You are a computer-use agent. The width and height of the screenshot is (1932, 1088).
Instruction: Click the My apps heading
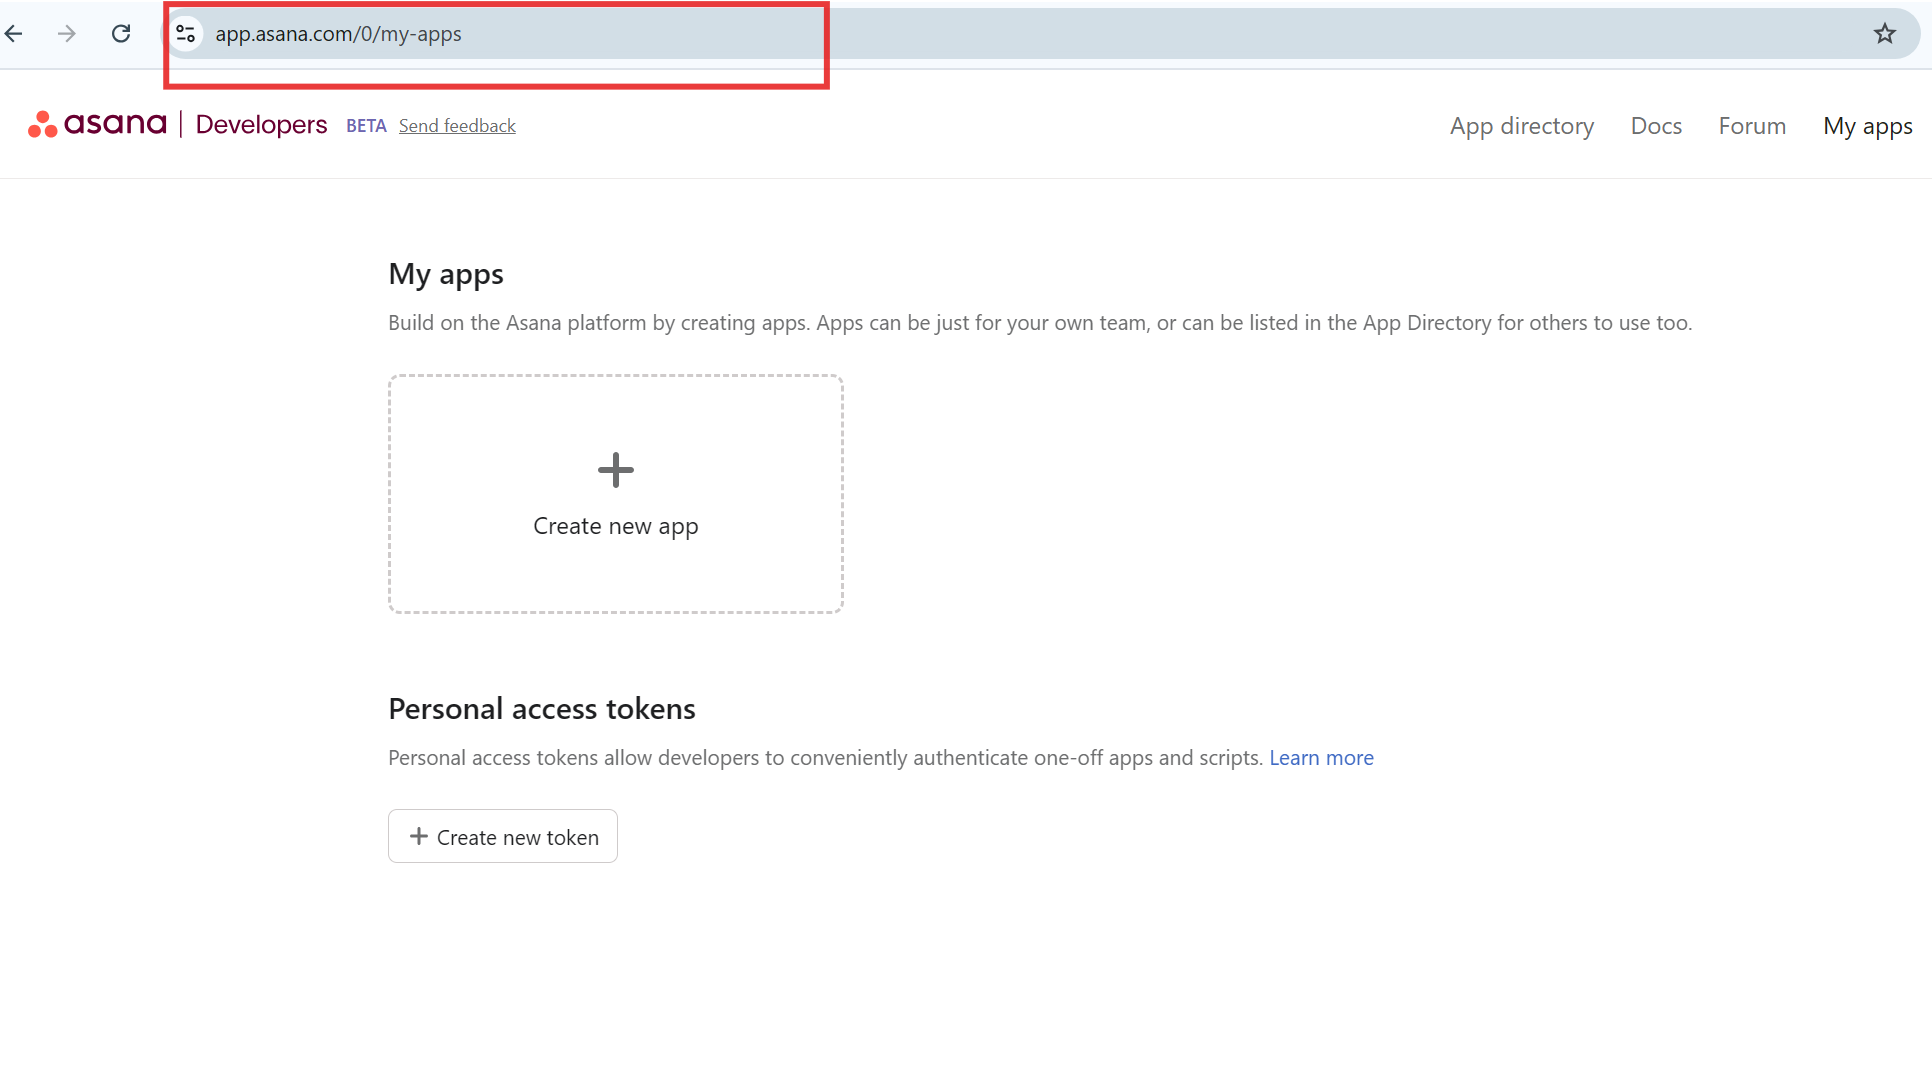(446, 274)
